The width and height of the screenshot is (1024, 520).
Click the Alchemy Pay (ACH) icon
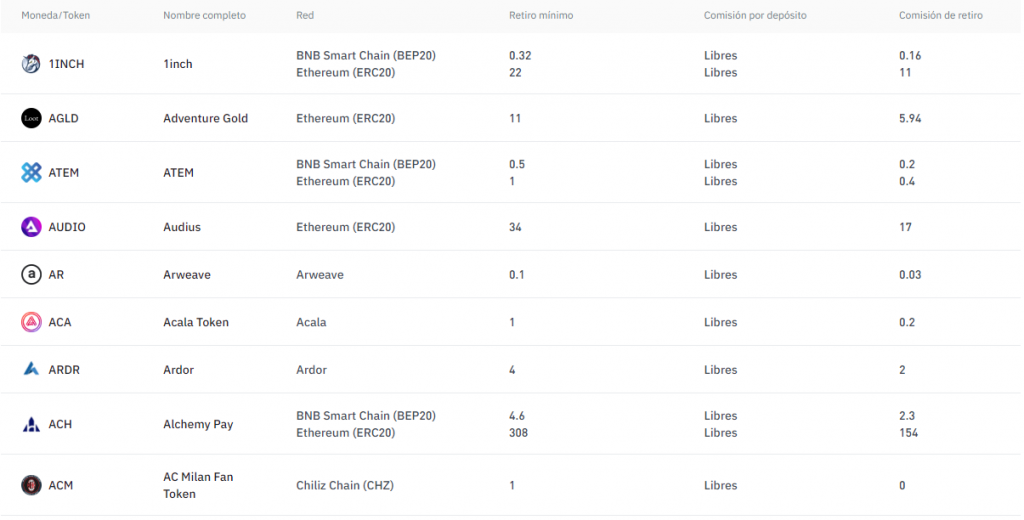31,424
